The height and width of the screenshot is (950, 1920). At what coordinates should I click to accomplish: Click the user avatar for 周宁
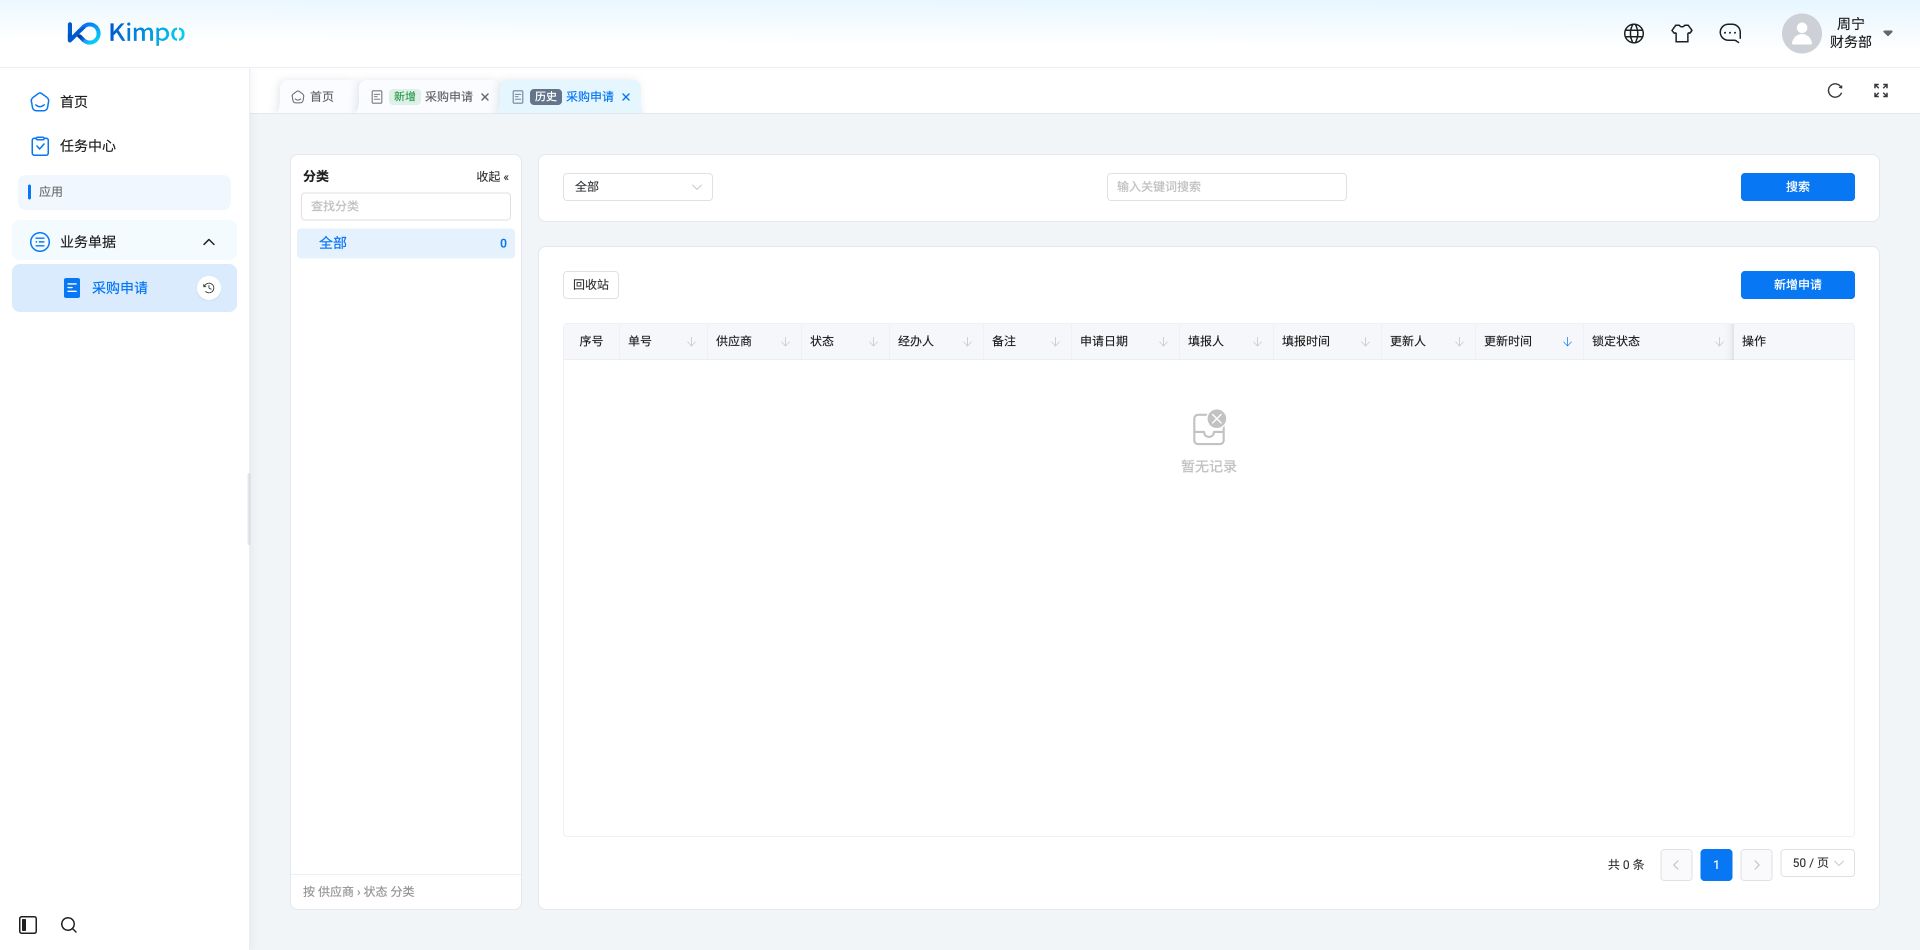click(x=1801, y=34)
